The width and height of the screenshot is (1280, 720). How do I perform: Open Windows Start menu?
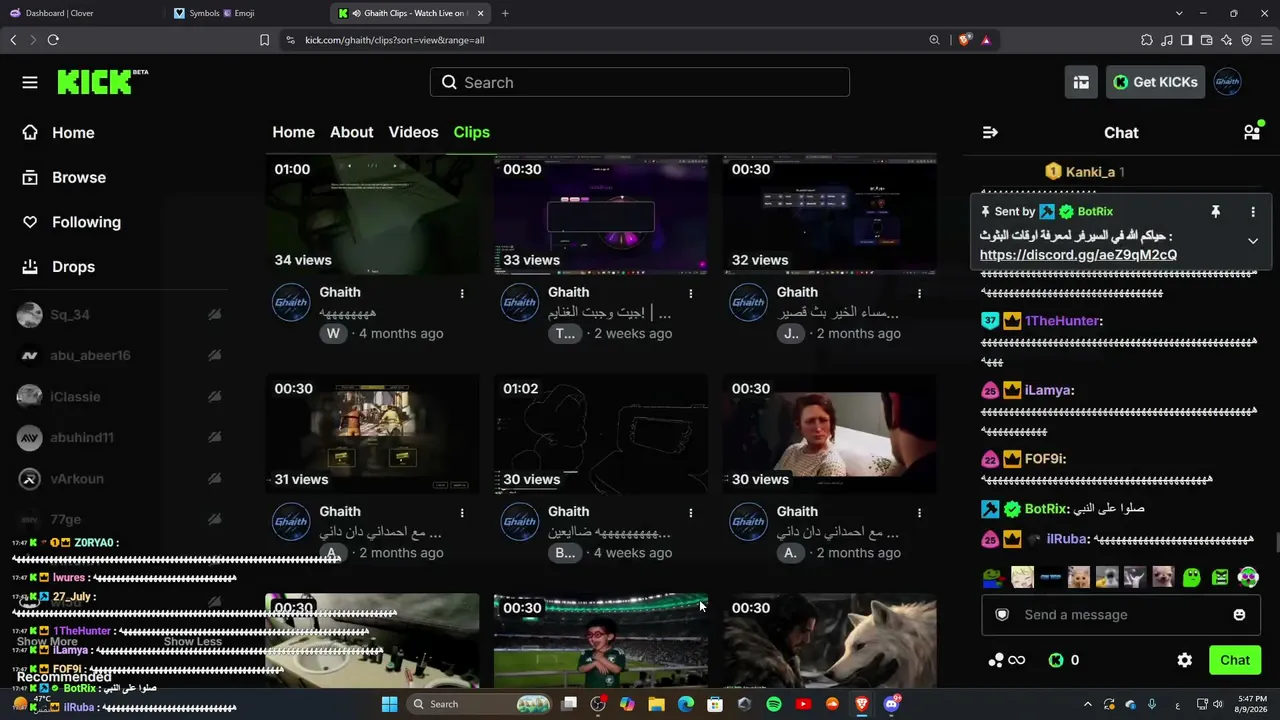pos(390,704)
